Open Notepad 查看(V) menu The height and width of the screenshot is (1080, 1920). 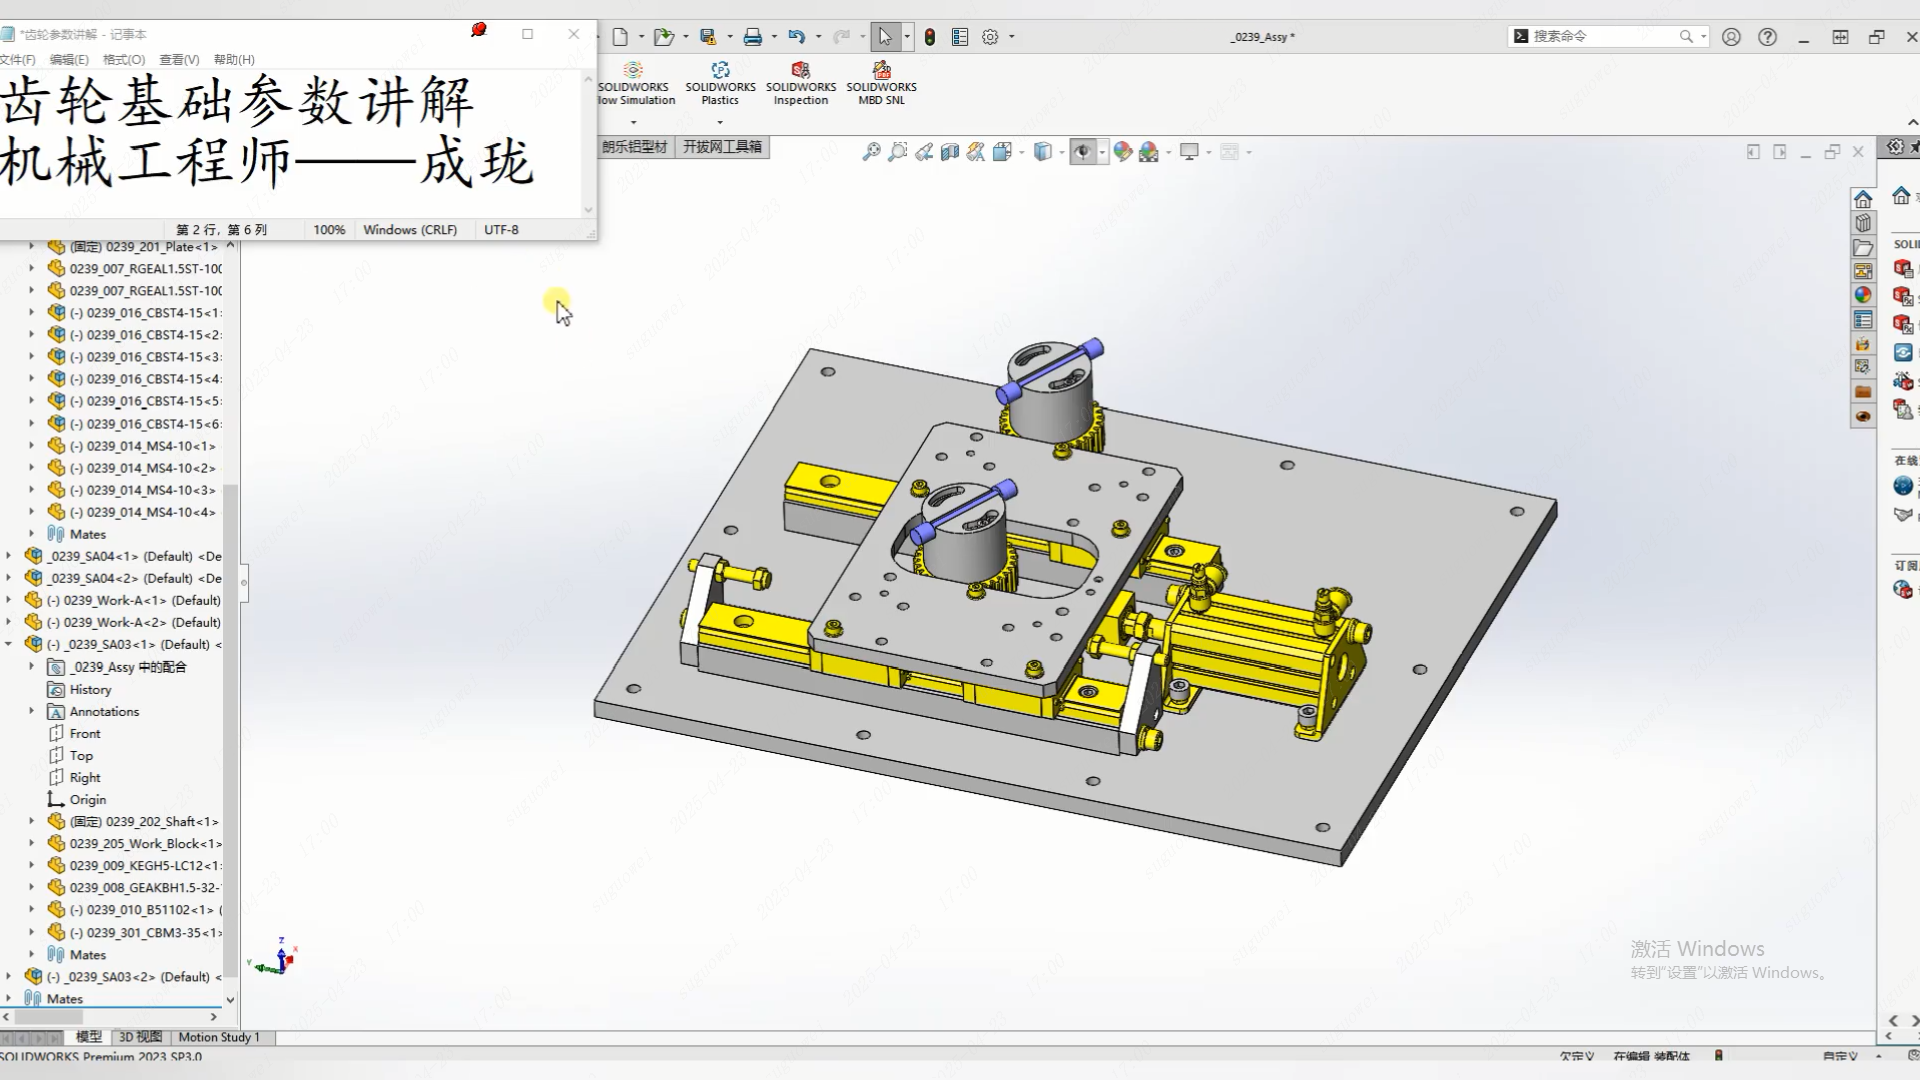(179, 60)
